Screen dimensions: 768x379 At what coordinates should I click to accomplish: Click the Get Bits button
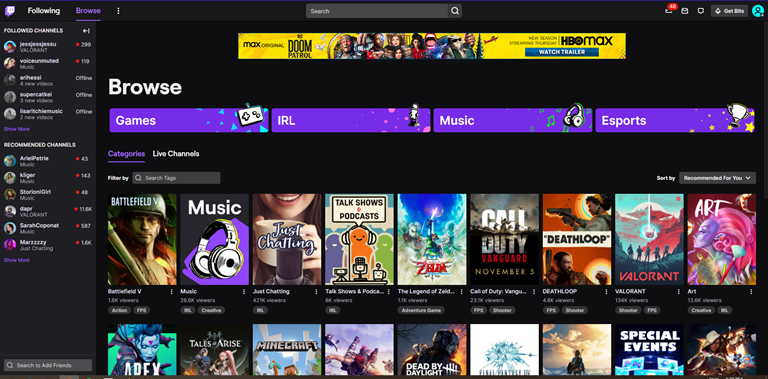tap(729, 11)
